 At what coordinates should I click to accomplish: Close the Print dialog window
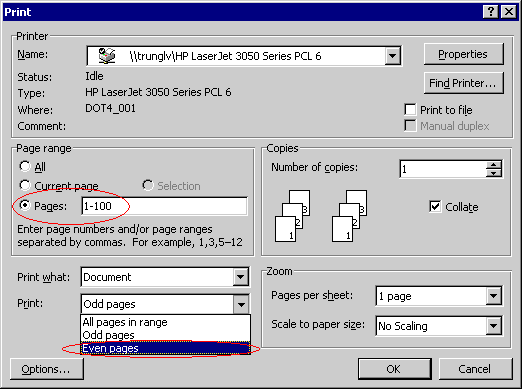click(x=509, y=12)
